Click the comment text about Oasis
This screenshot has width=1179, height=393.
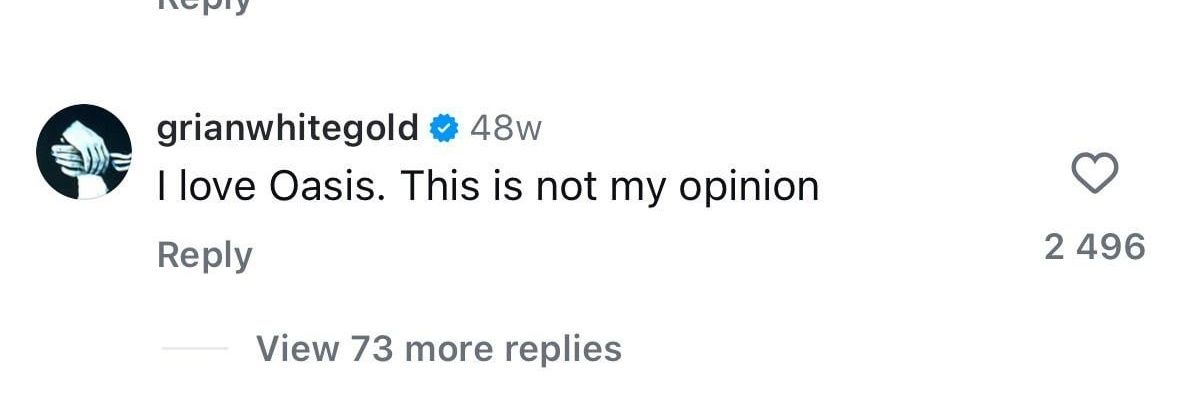pos(487,188)
